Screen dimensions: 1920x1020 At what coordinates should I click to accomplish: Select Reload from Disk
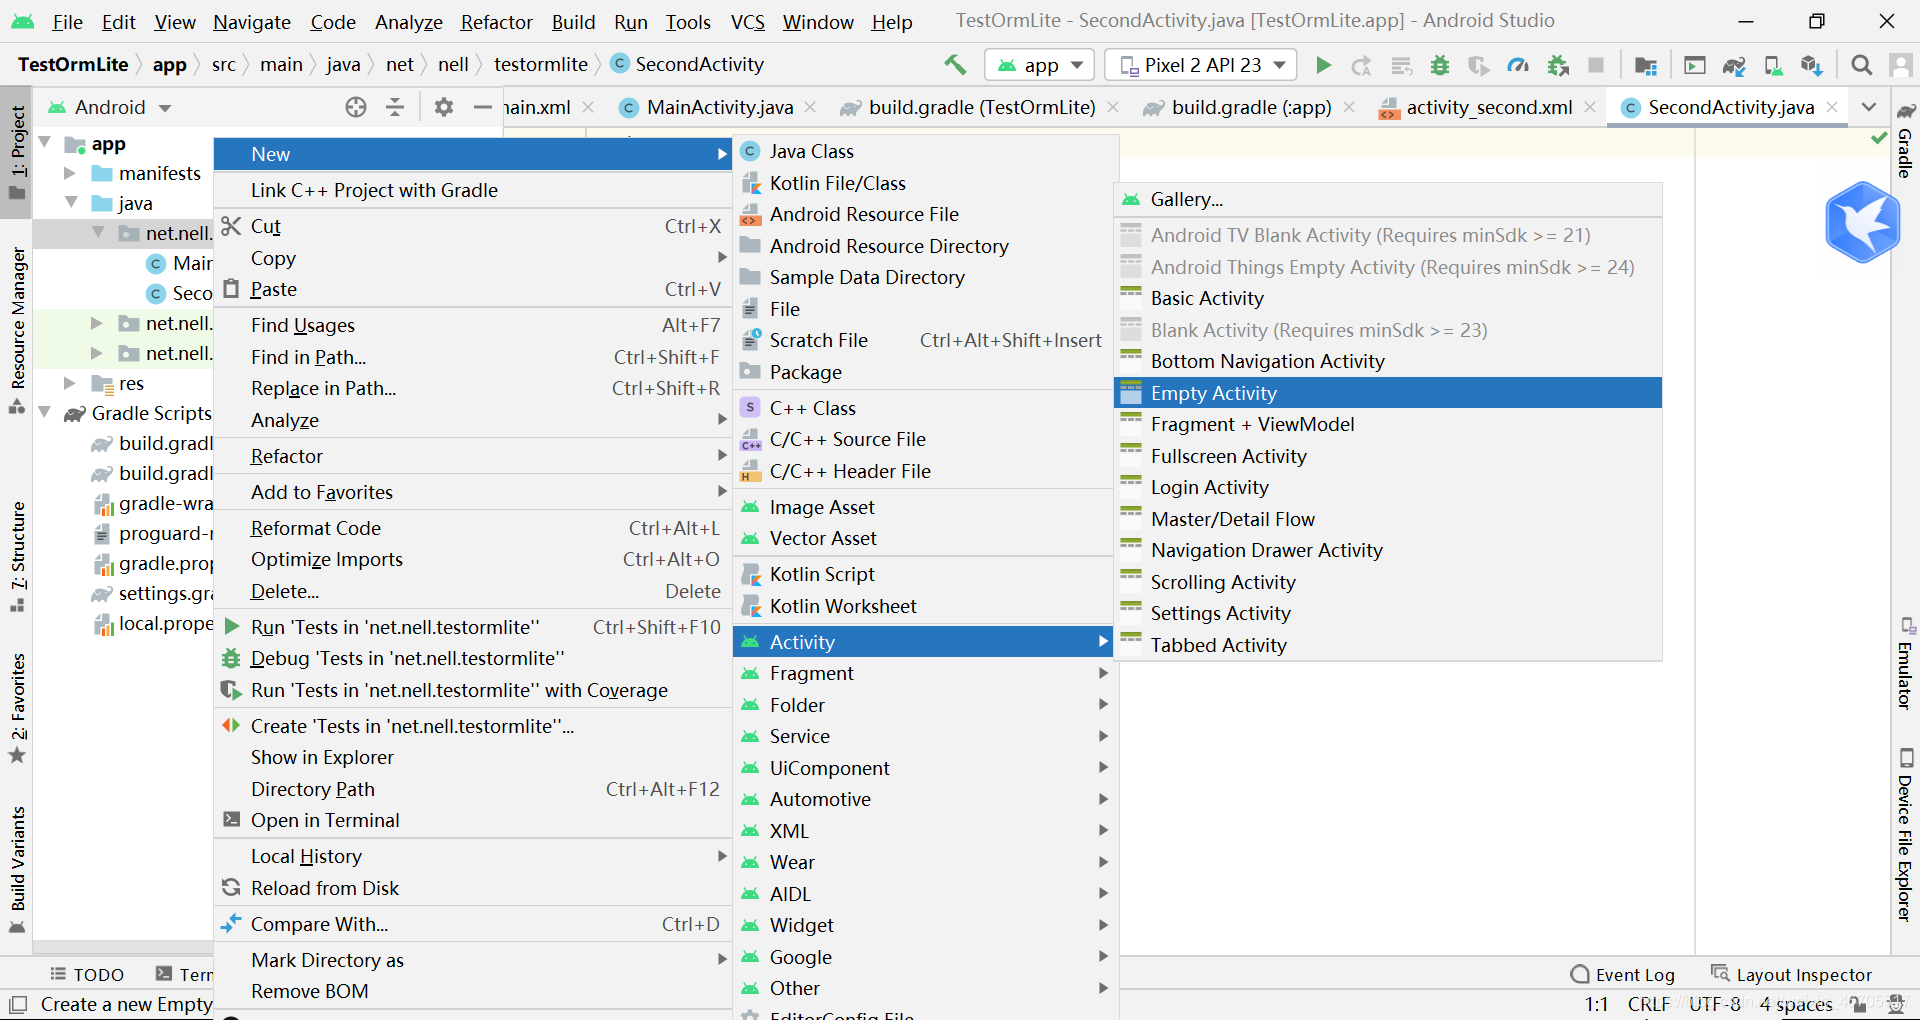[x=473, y=888]
